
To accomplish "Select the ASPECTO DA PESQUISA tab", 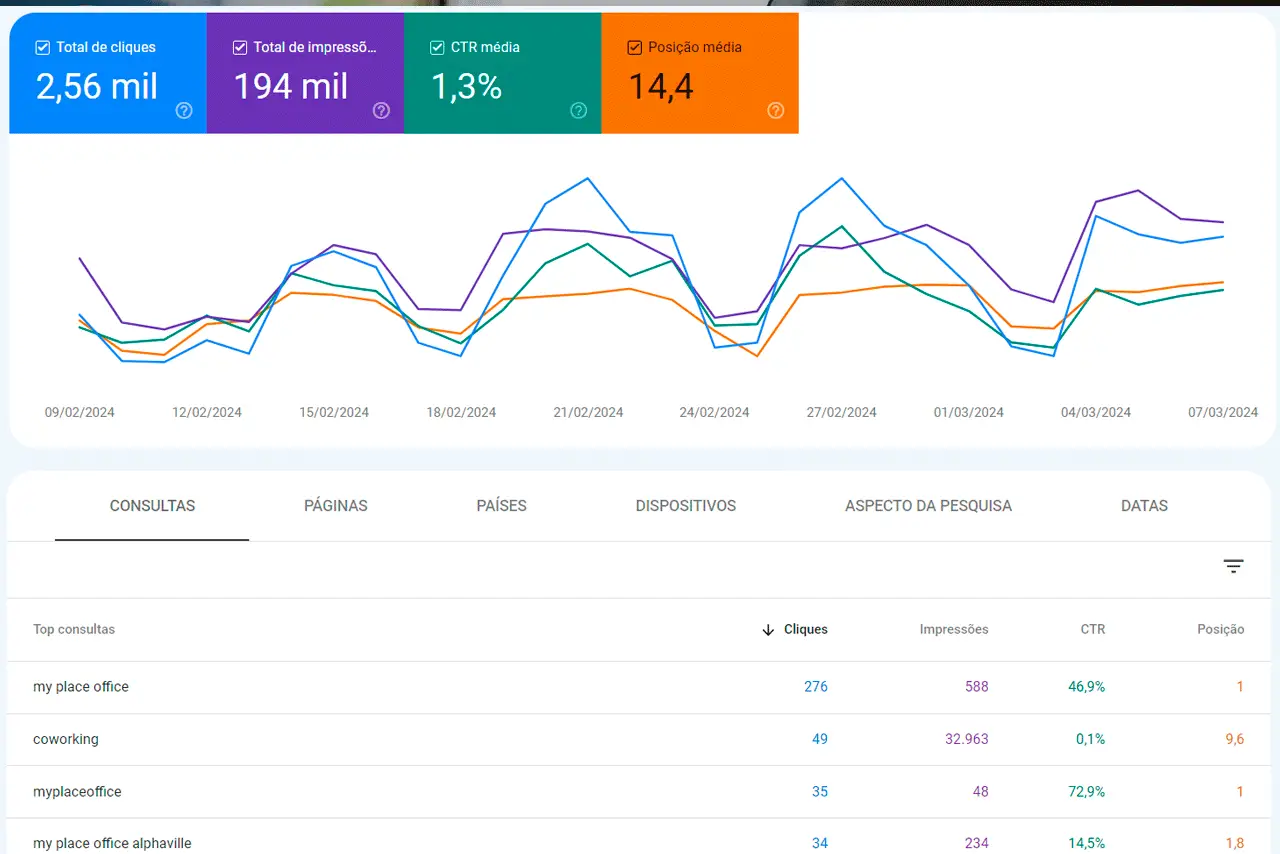I will [x=928, y=506].
